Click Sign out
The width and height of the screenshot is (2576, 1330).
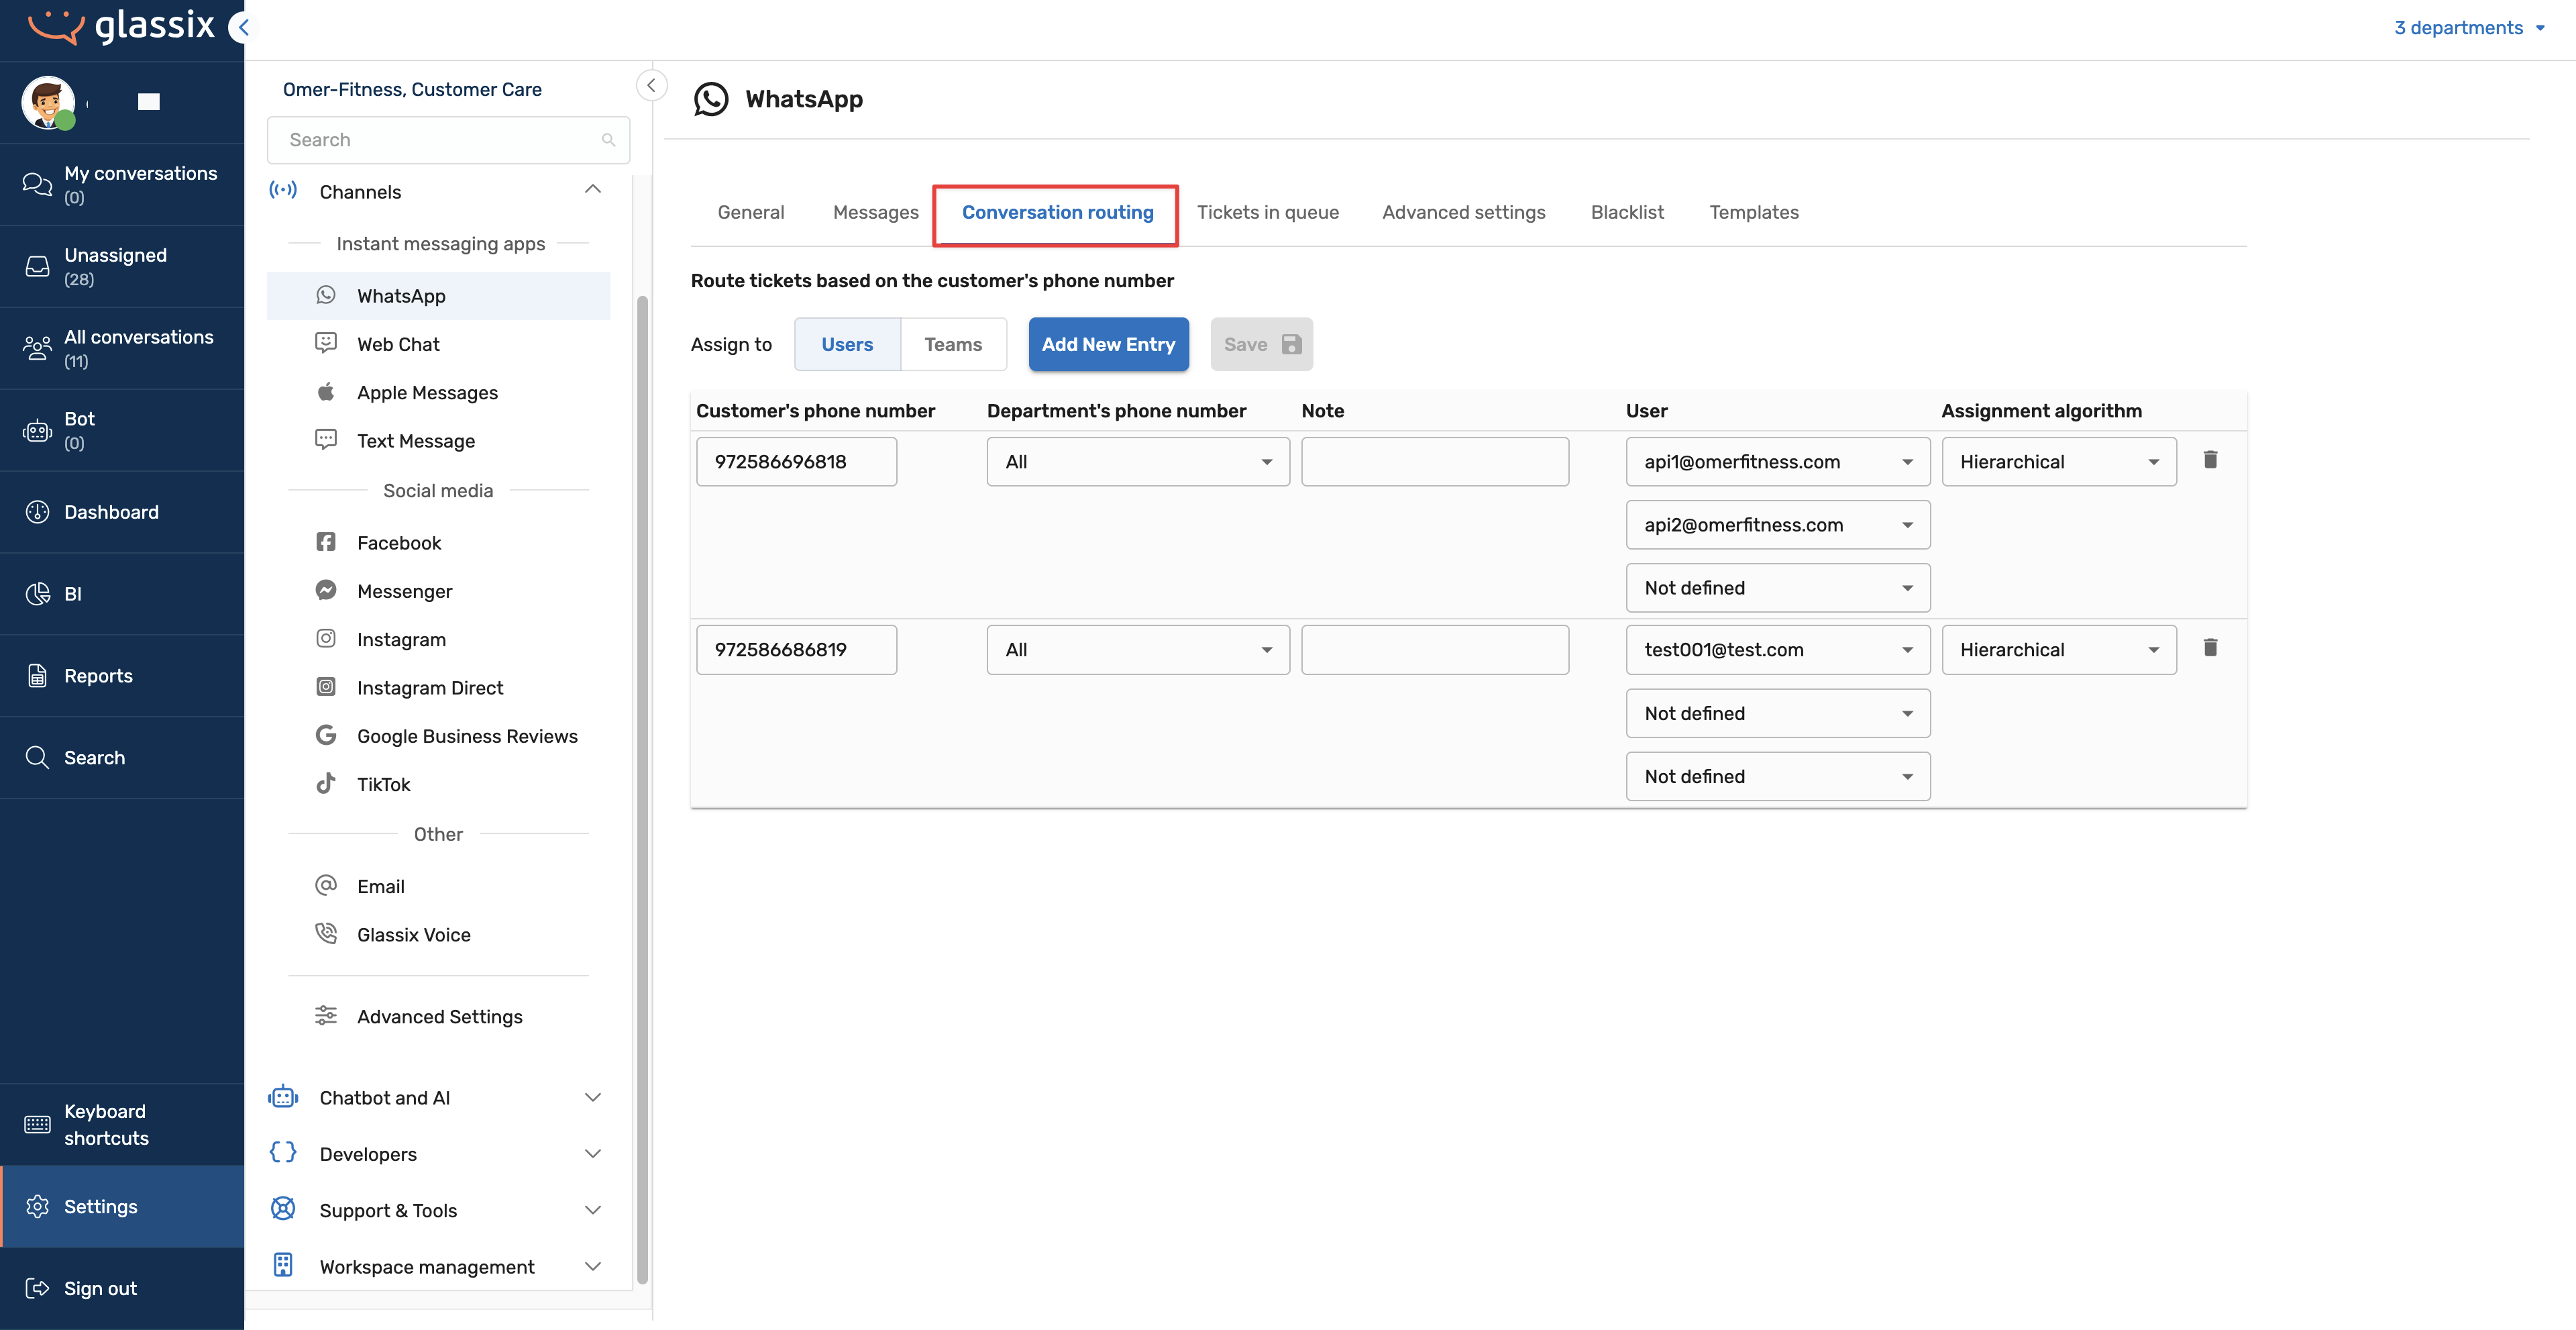point(100,1288)
